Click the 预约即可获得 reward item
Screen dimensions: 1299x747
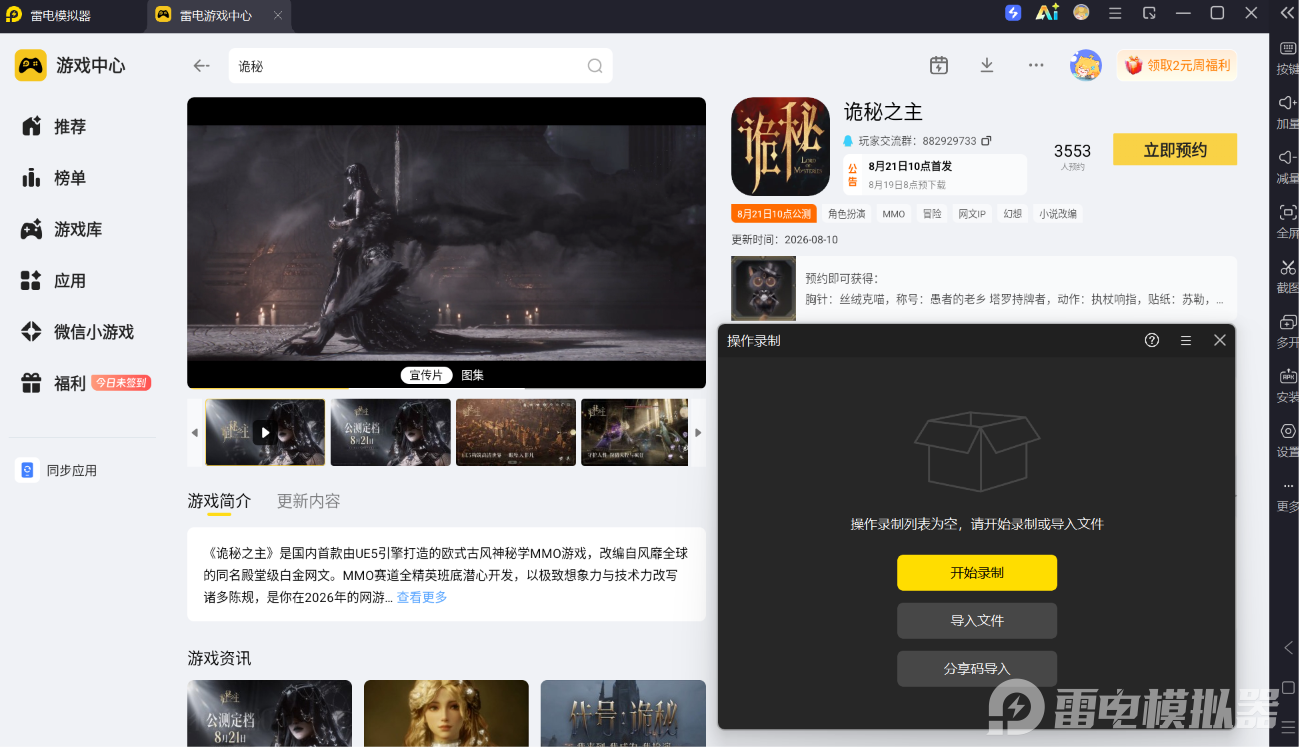pos(984,288)
